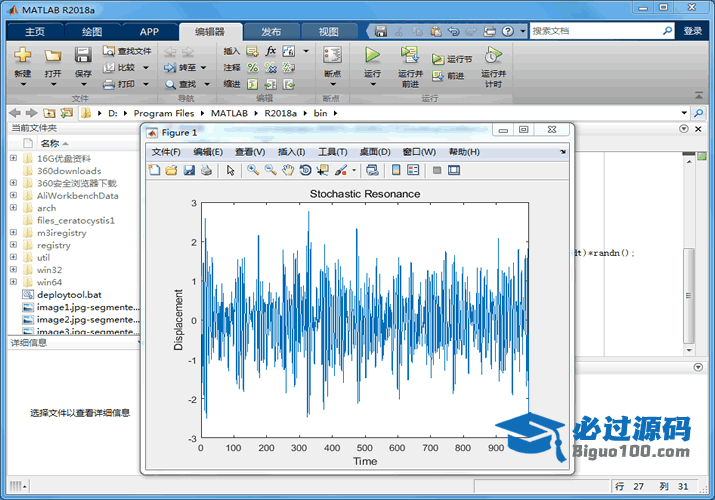Screen dimensions: 715x500
Task: Click the Zoom In tool in Figure toolbar
Action: click(254, 170)
